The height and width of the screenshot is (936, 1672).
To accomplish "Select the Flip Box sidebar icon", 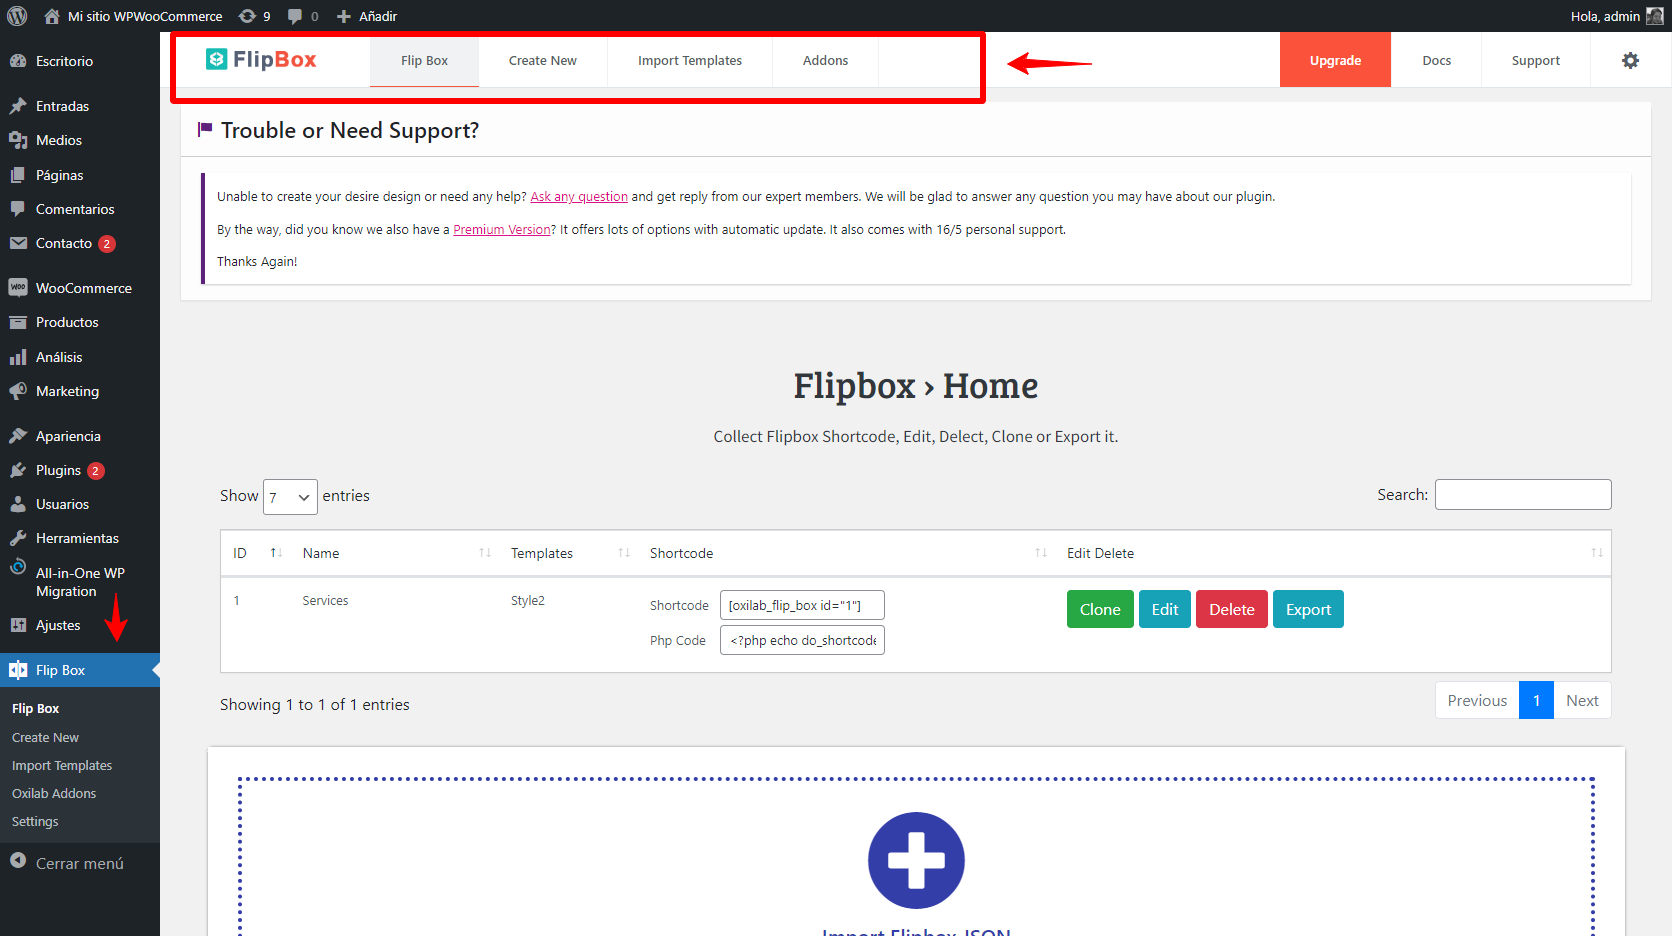I will coord(18,670).
